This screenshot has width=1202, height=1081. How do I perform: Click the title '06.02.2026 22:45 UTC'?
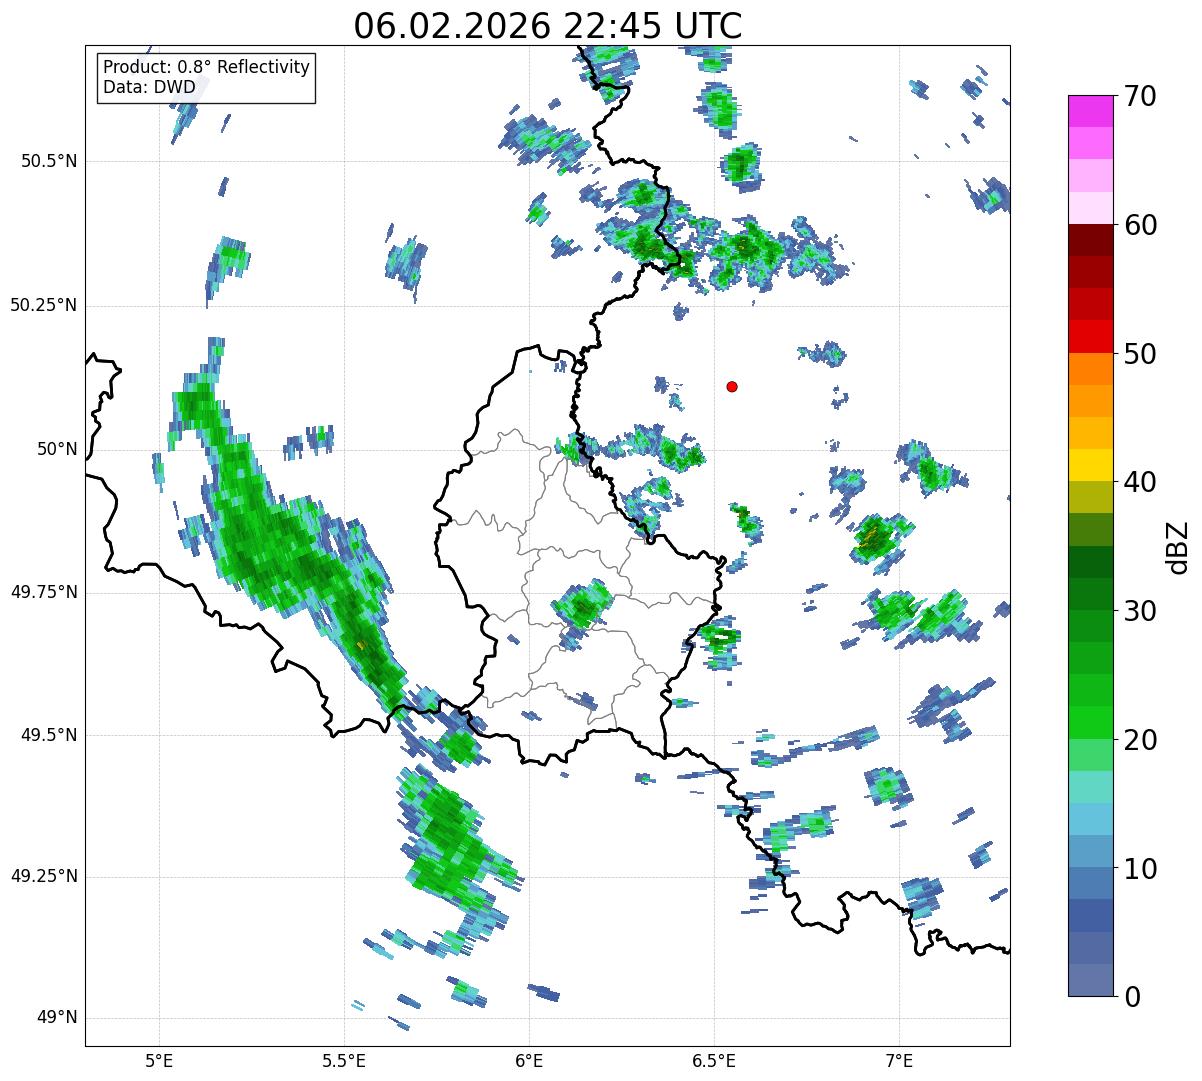point(548,25)
